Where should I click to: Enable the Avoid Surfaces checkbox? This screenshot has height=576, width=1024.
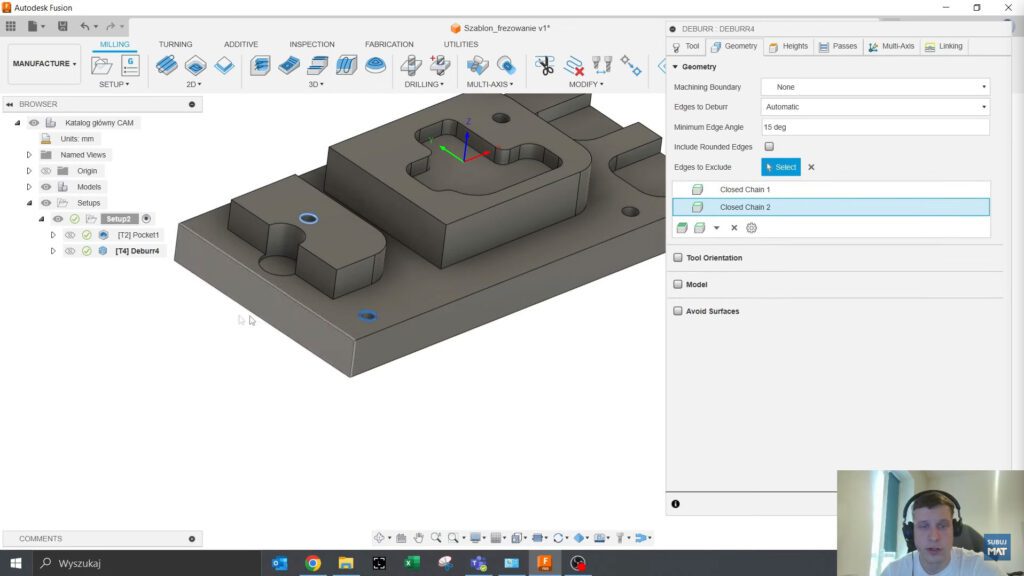coord(678,311)
